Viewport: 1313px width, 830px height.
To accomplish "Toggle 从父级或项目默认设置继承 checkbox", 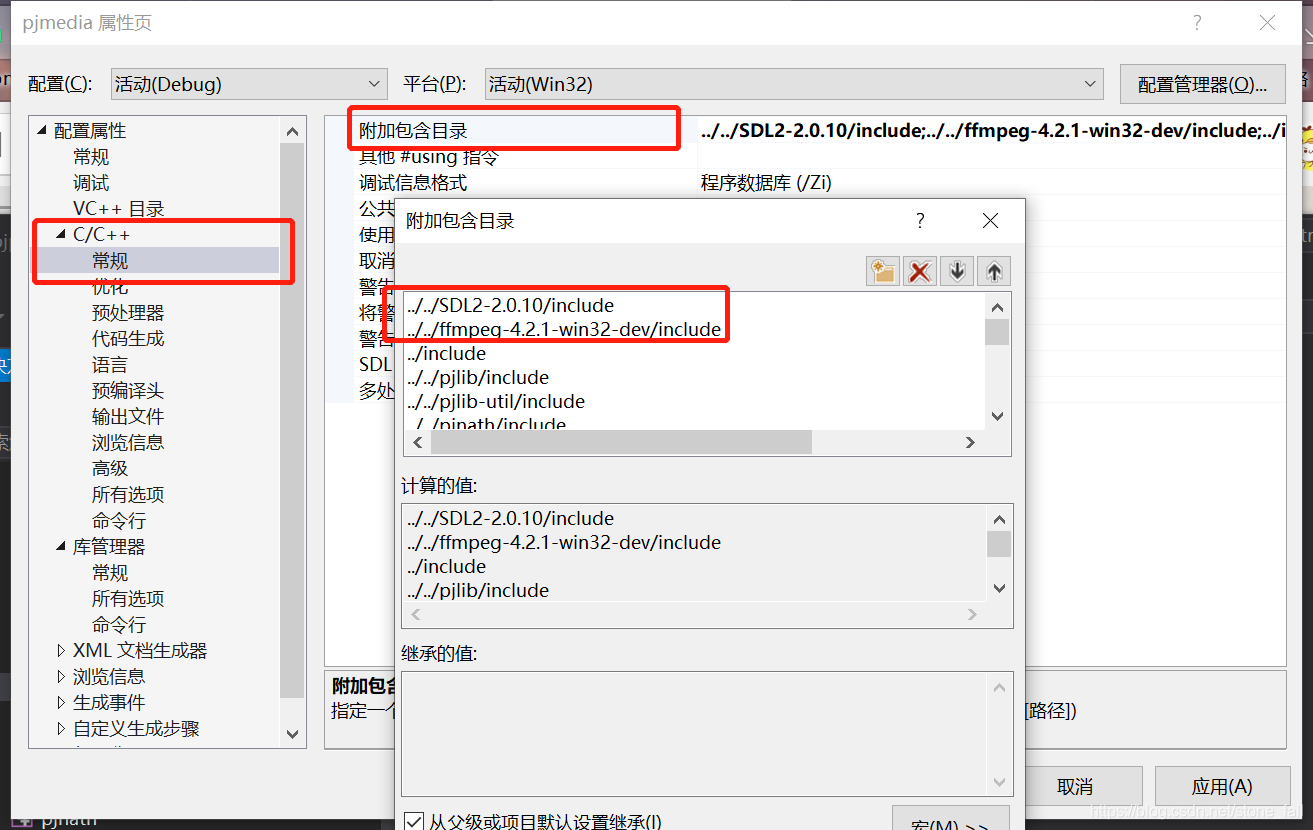I will tap(413, 822).
